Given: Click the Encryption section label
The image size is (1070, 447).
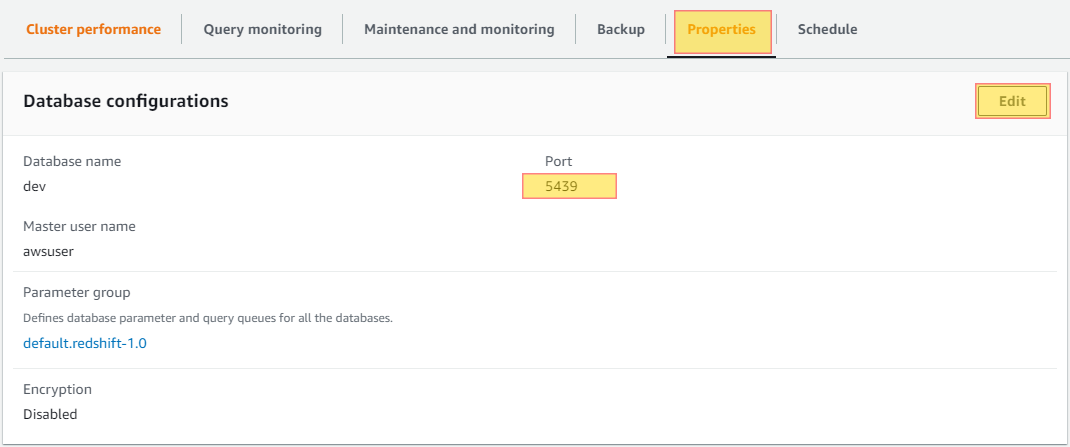Looking at the screenshot, I should (x=57, y=390).
